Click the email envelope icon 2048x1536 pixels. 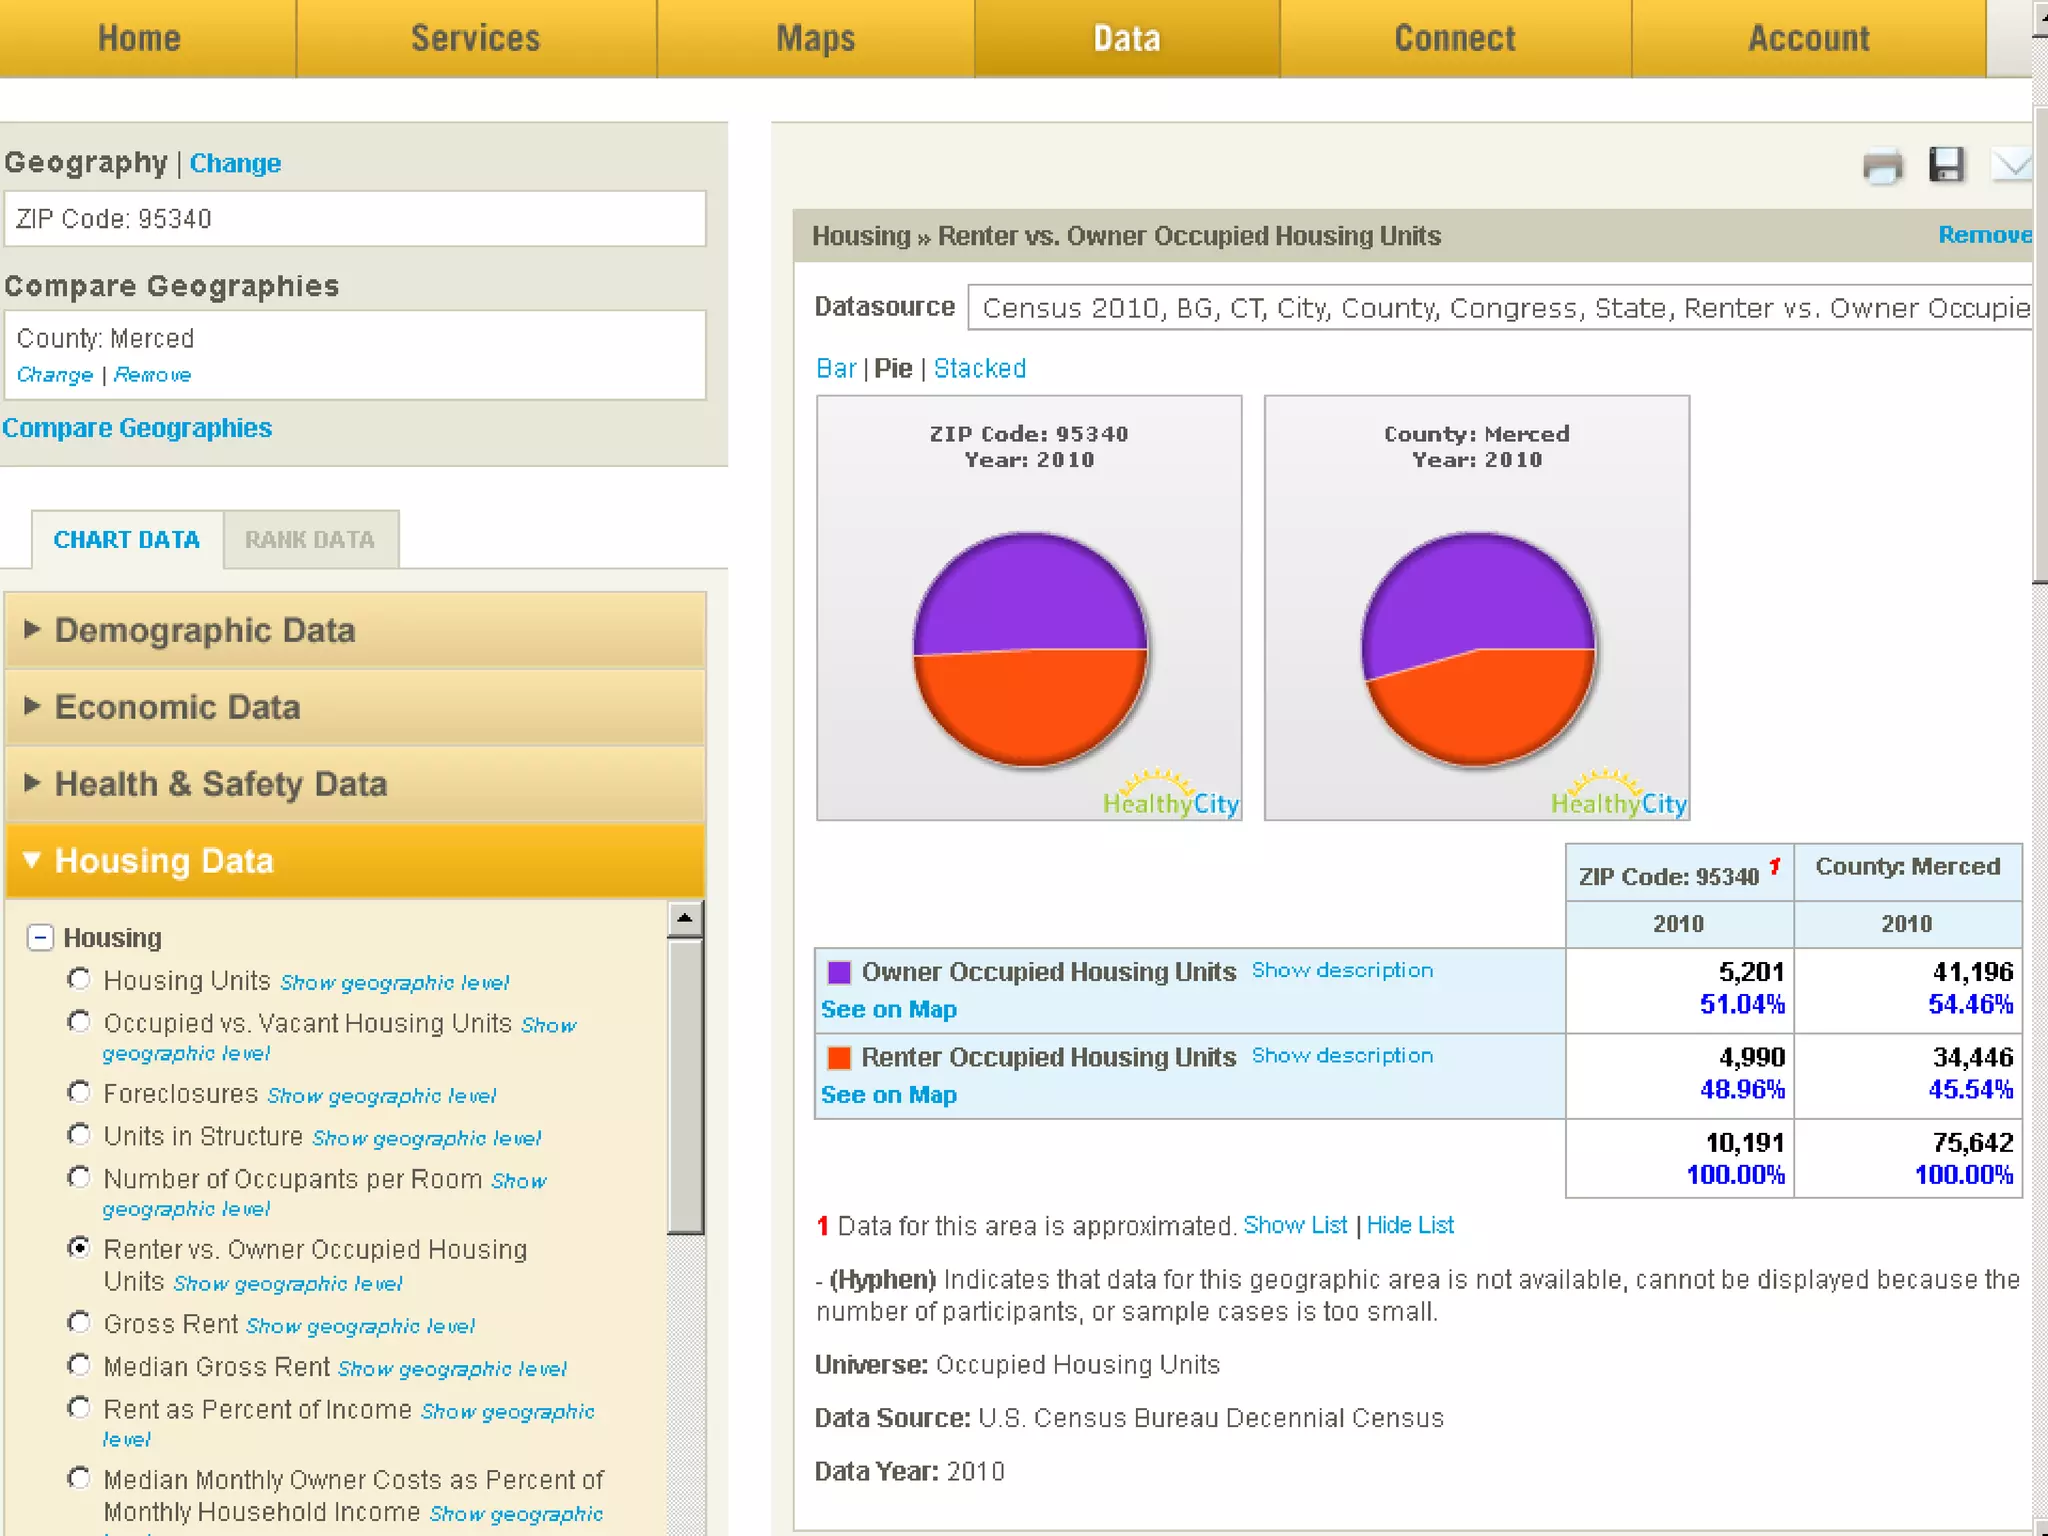coord(2012,165)
